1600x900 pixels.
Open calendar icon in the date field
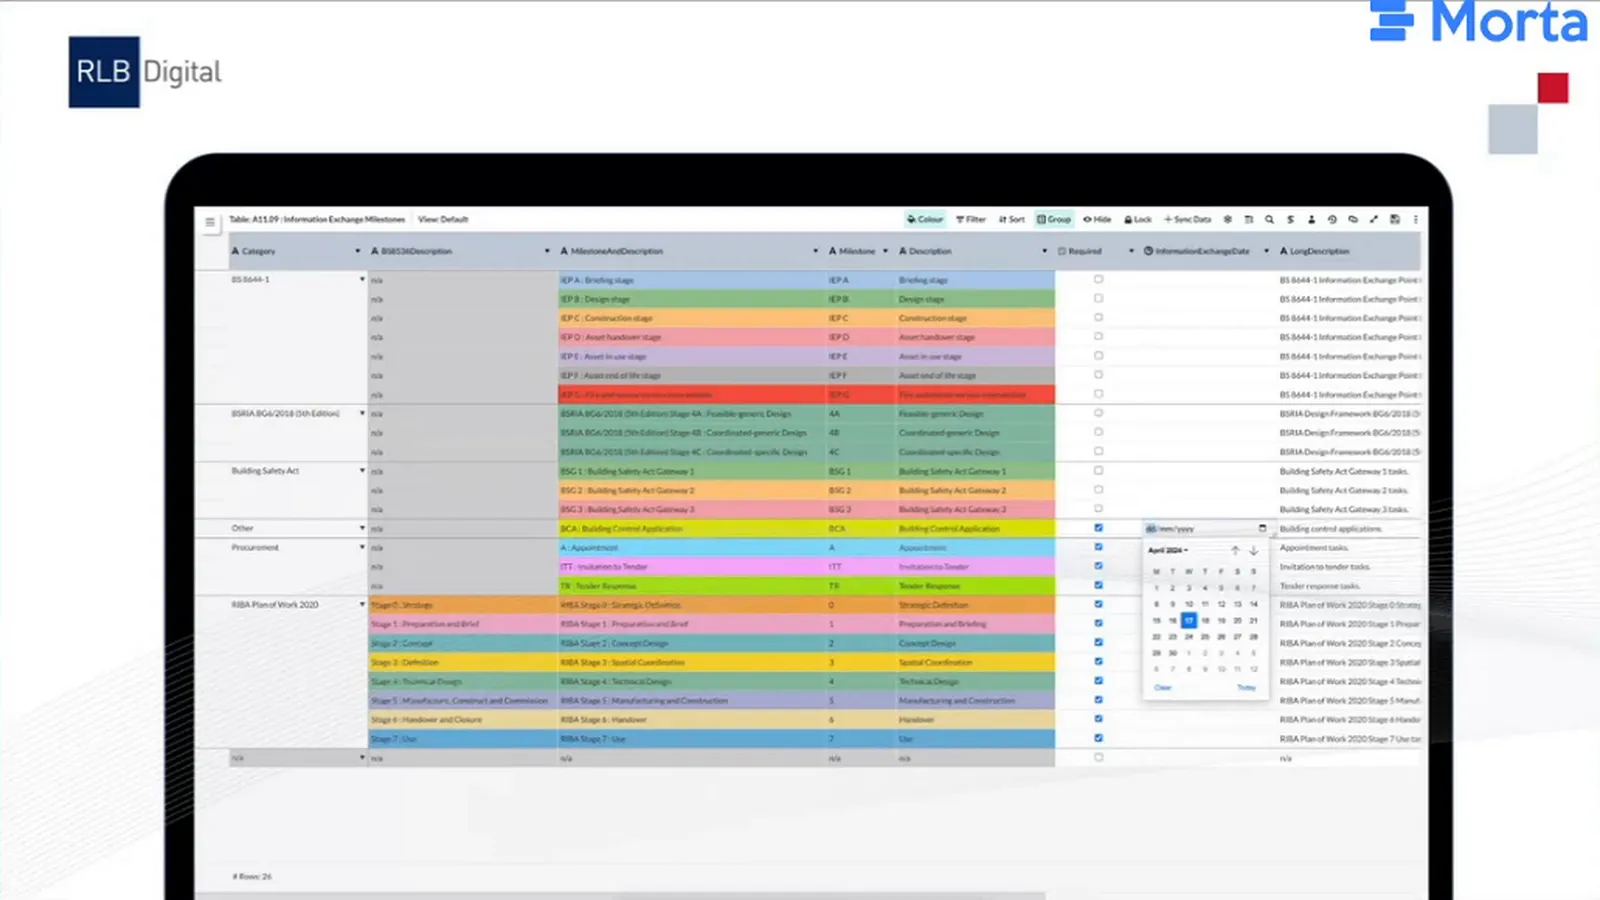point(1262,528)
